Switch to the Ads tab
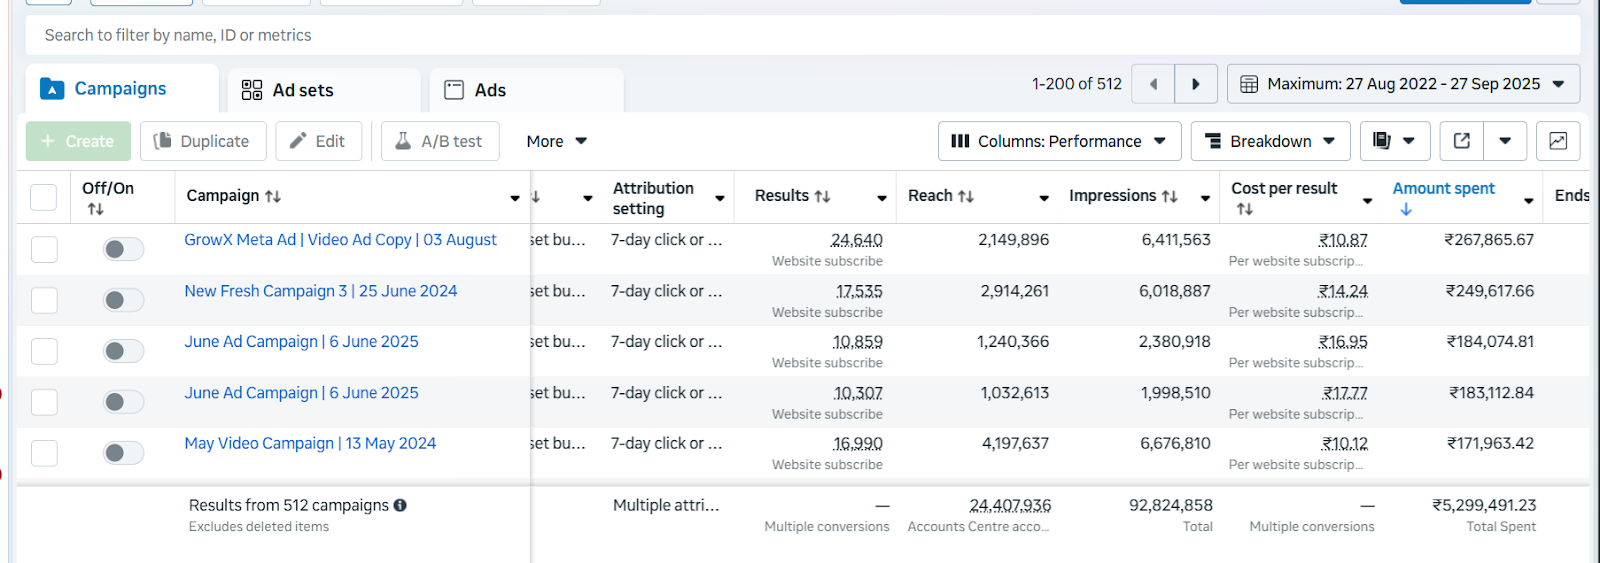 pos(490,90)
